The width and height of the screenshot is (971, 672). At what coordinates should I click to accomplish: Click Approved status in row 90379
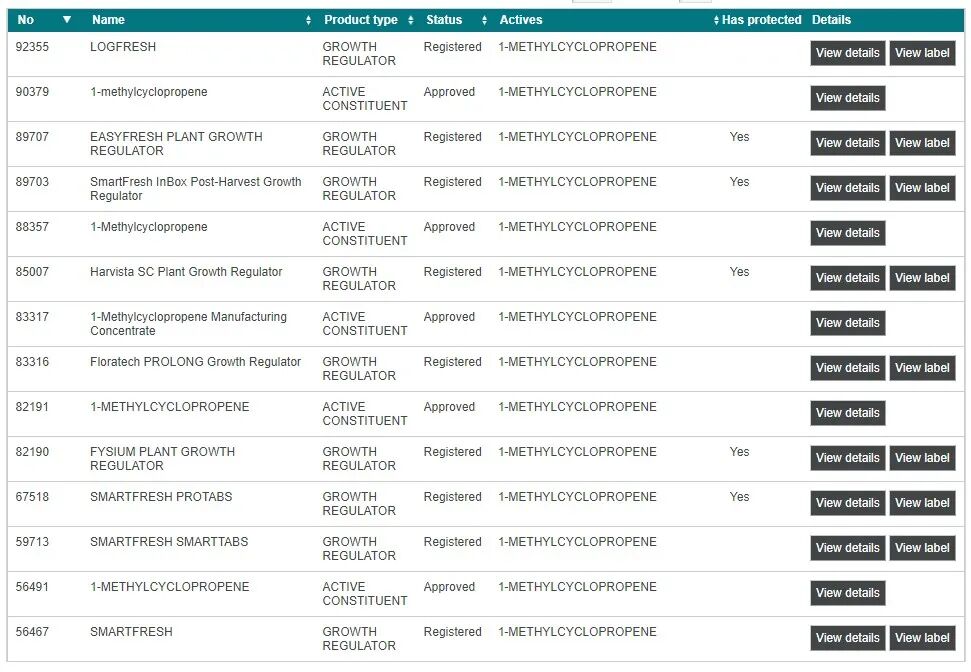tap(449, 92)
